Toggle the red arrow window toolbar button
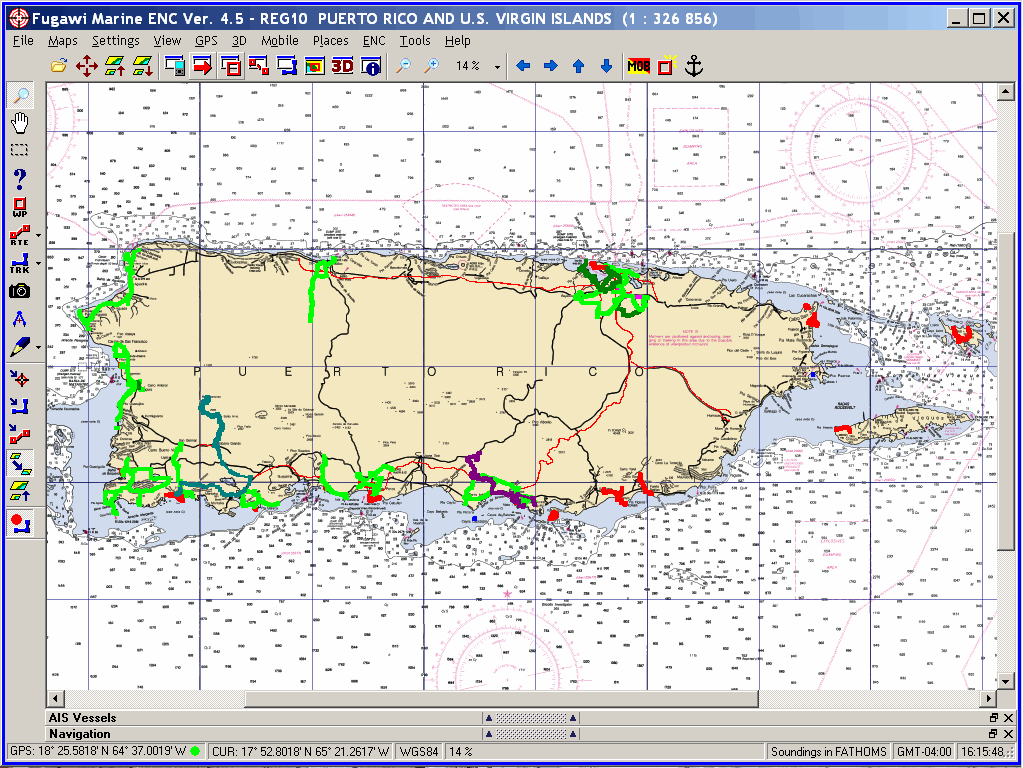The image size is (1024, 768). point(203,66)
